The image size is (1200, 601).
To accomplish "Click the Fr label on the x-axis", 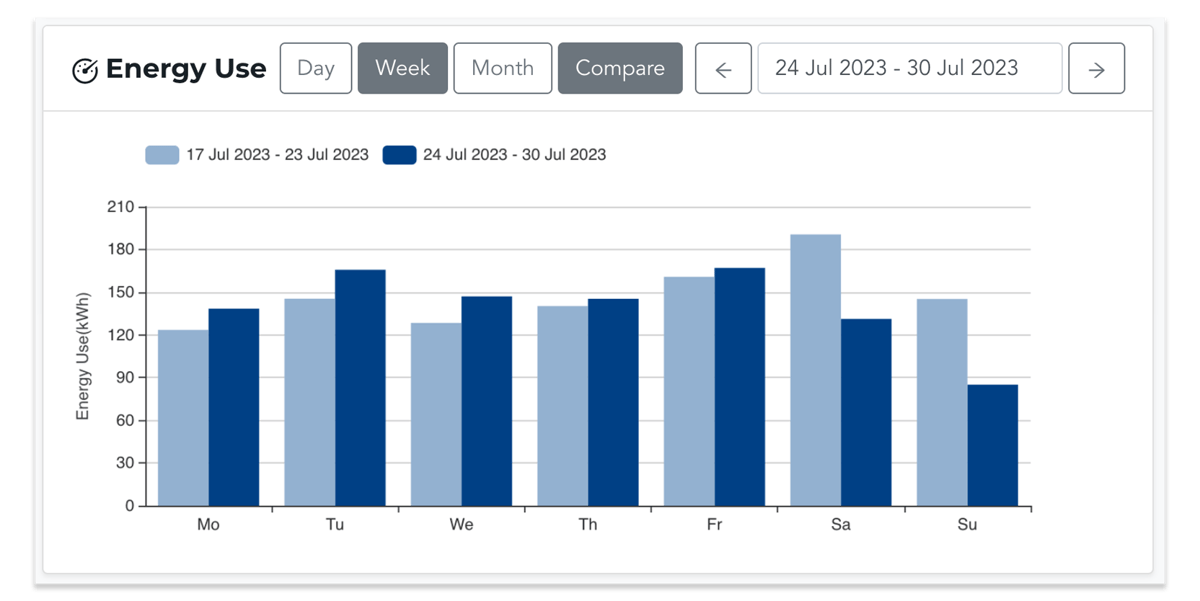I will (x=715, y=524).
